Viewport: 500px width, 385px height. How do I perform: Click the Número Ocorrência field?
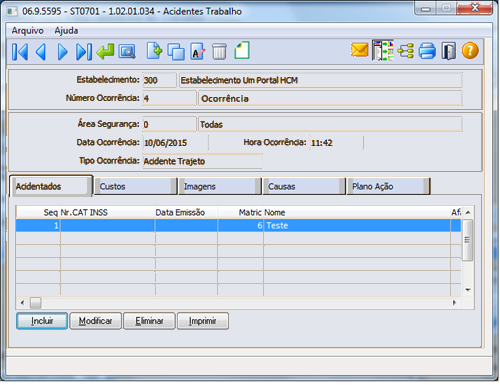[x=169, y=98]
